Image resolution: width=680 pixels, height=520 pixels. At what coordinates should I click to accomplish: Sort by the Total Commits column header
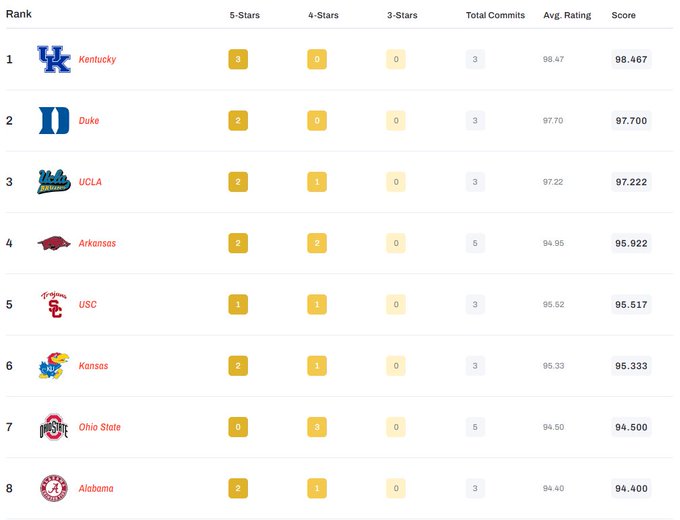[x=495, y=15]
